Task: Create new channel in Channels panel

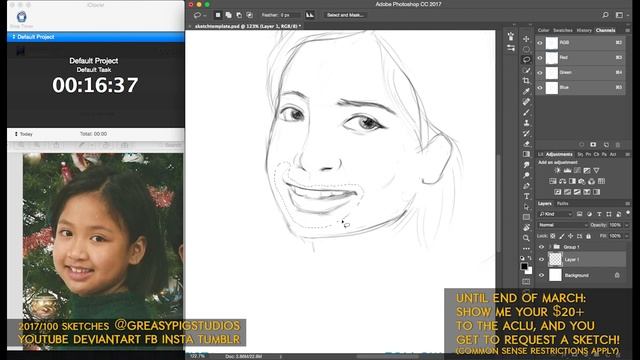Action: point(606,145)
